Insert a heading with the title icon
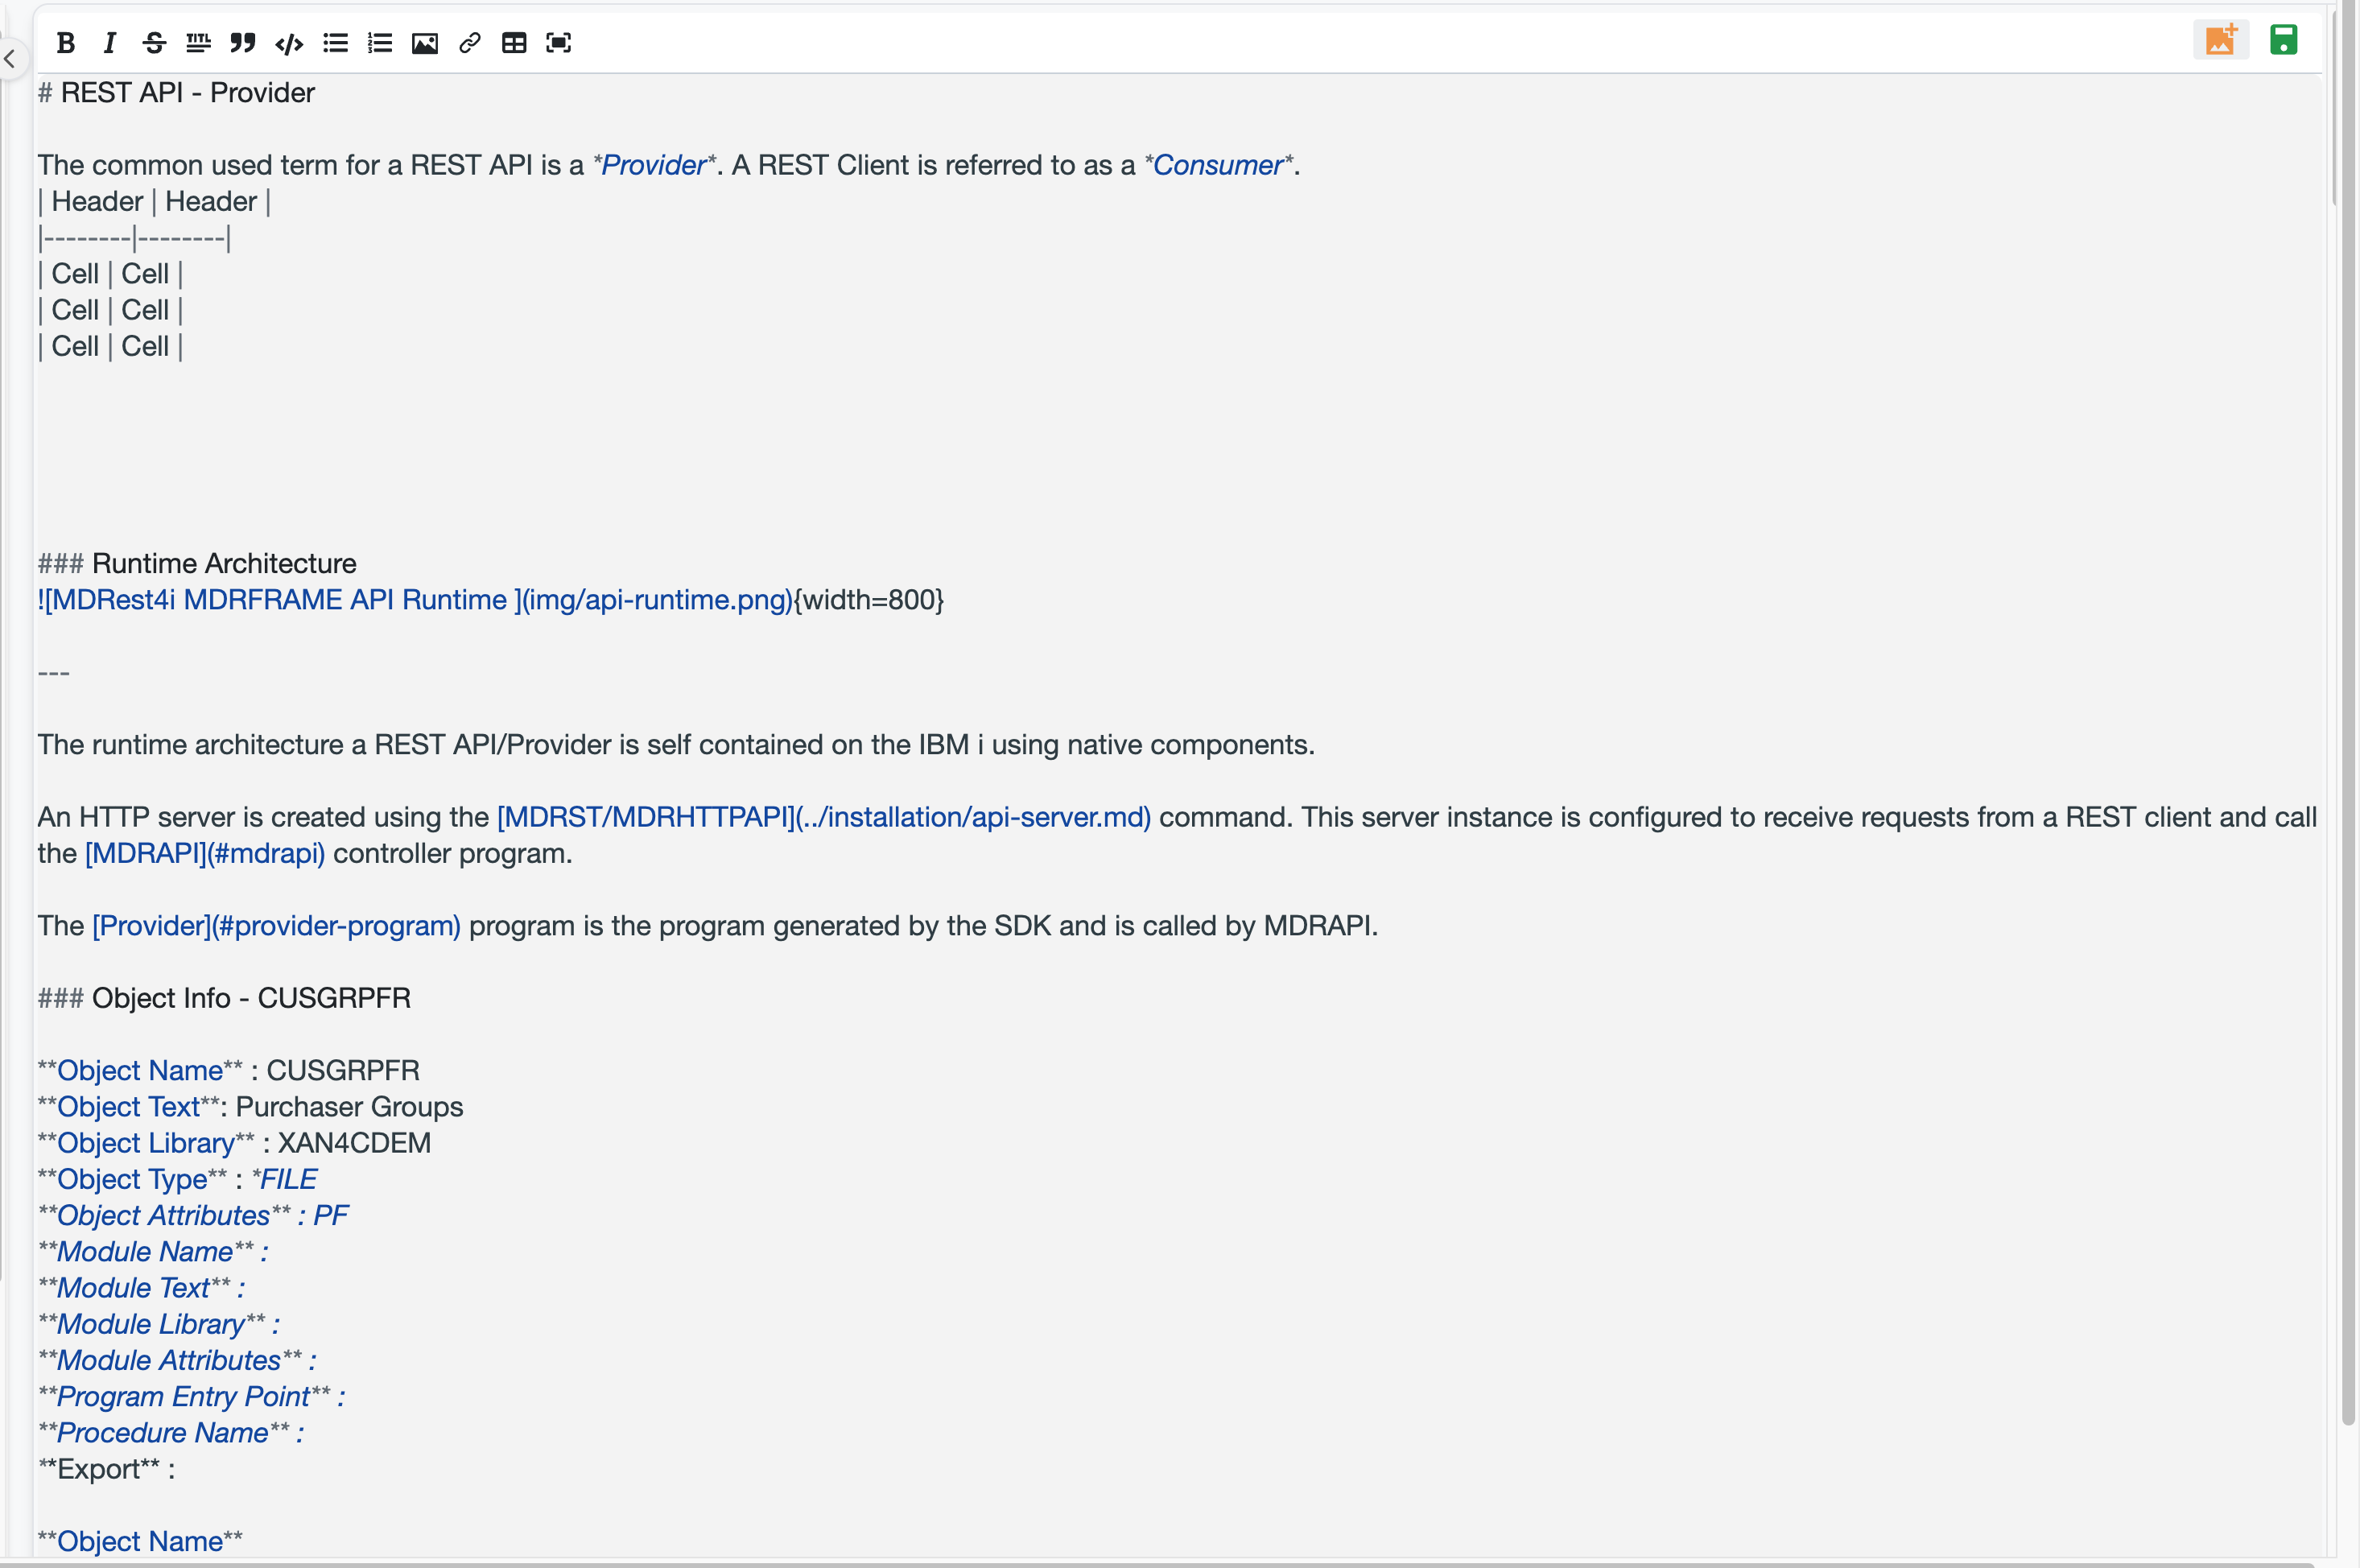 [x=198, y=43]
